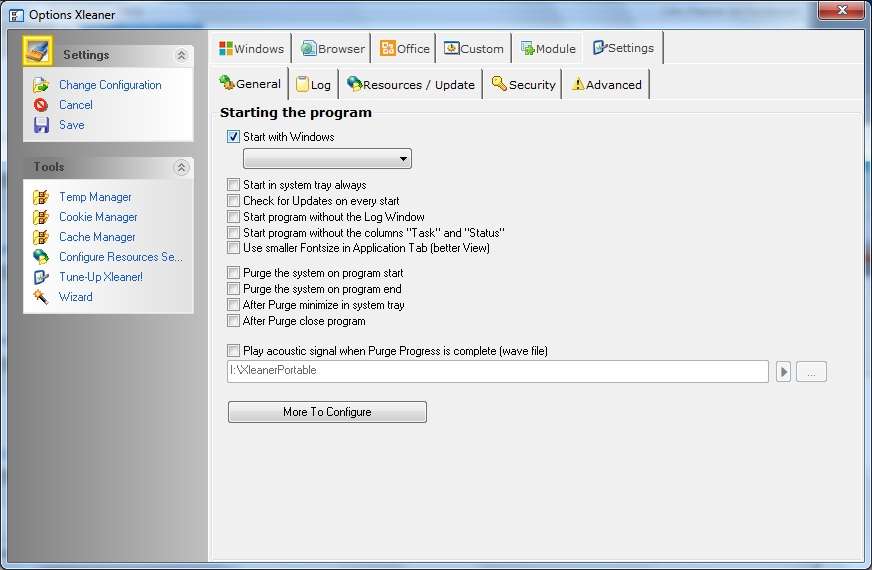Click the Change Configuration icon
The height and width of the screenshot is (570, 872).
pyautogui.click(x=41, y=85)
